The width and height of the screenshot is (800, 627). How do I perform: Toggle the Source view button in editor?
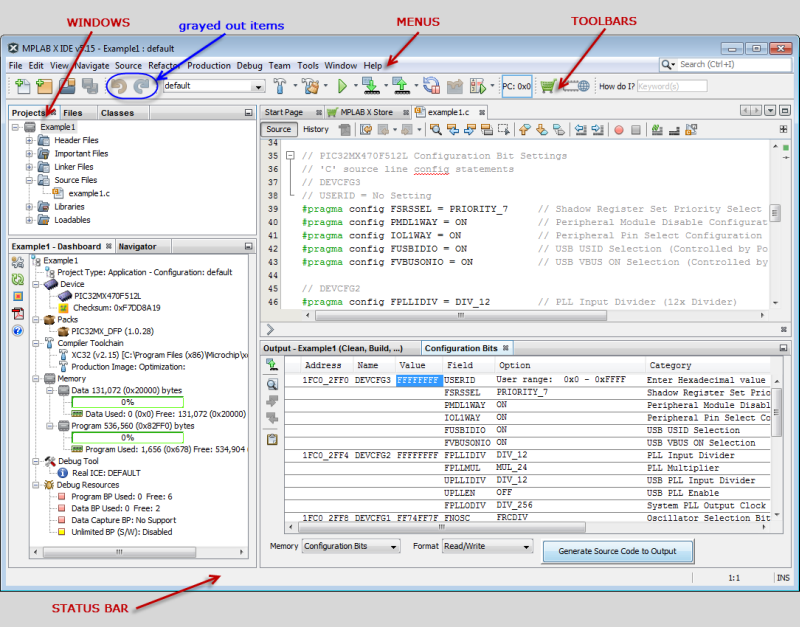(279, 129)
